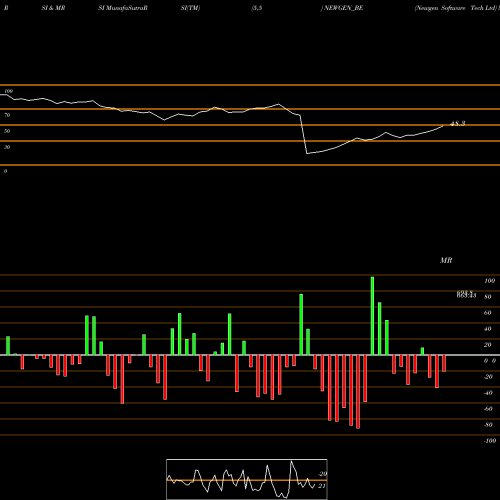
Task: Click the 'SI & MR' header label
Action: click(53, 8)
